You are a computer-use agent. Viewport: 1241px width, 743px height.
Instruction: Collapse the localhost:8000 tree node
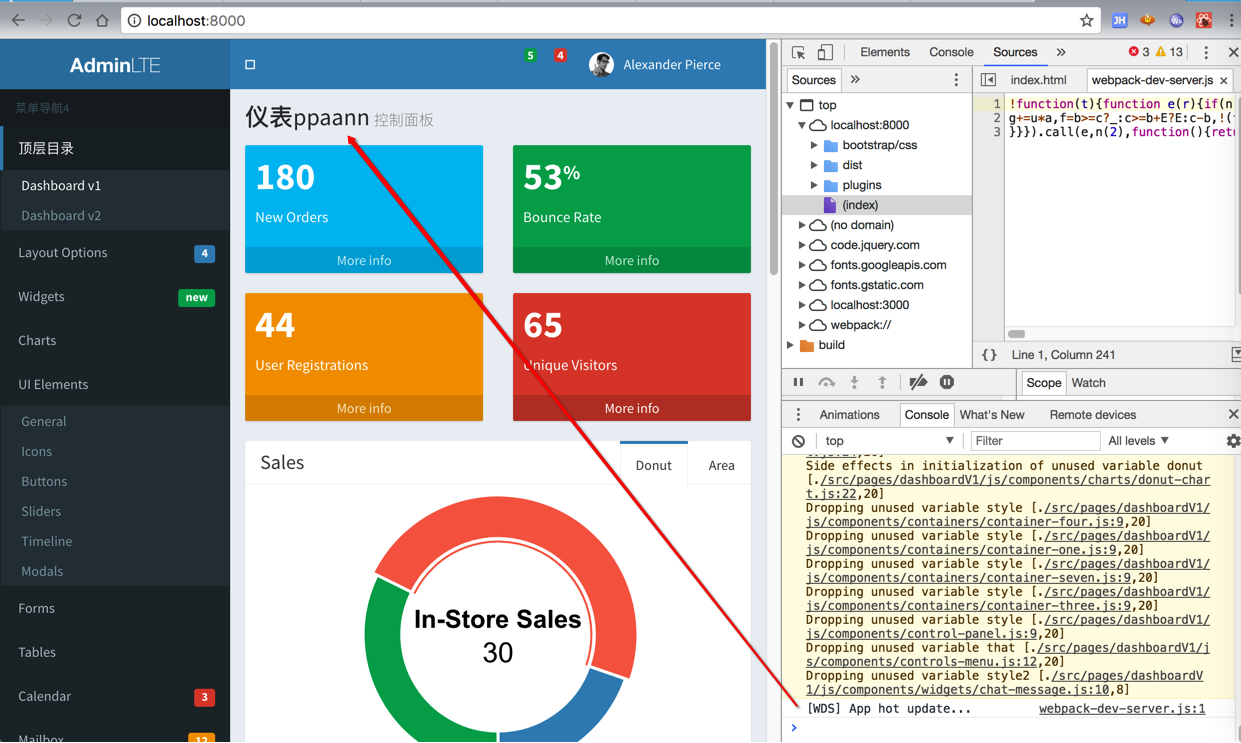(x=802, y=125)
